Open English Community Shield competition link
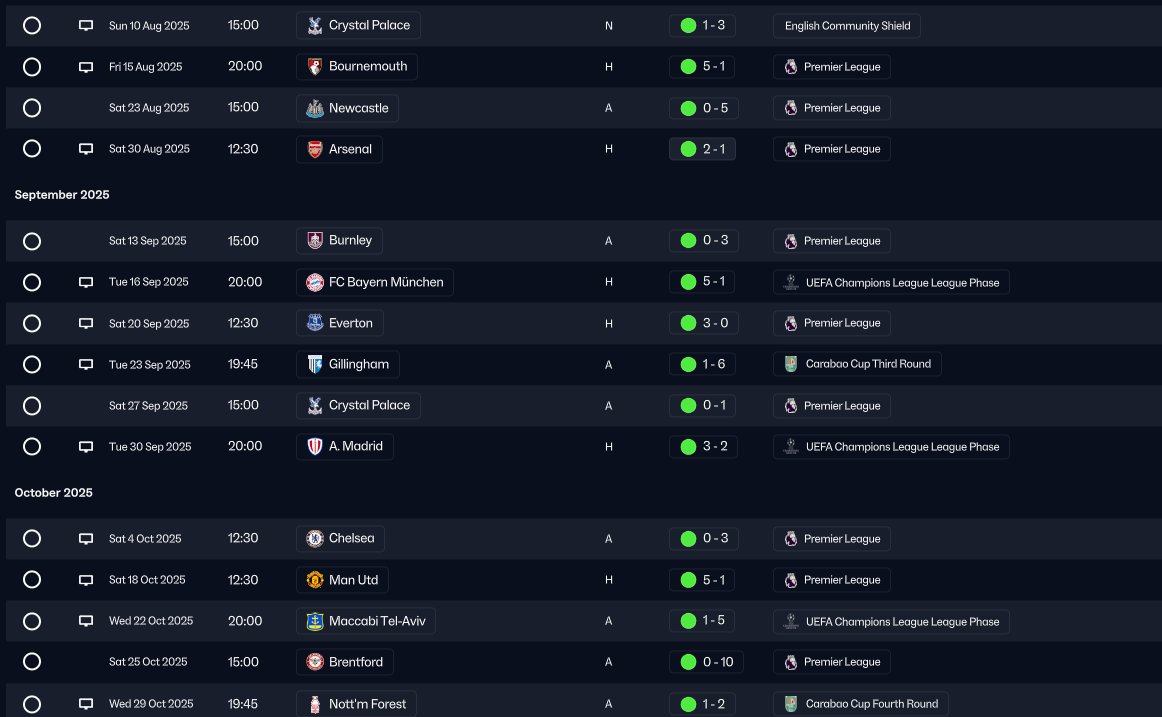 pos(847,26)
